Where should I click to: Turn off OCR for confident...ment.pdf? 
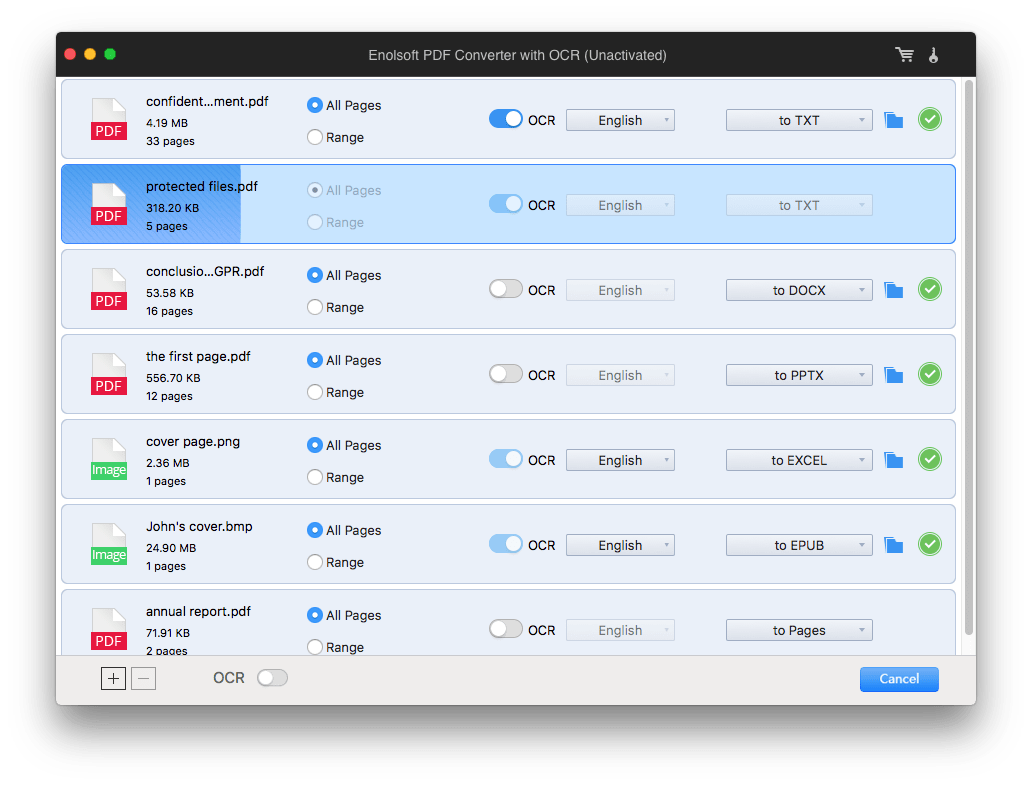(x=505, y=119)
